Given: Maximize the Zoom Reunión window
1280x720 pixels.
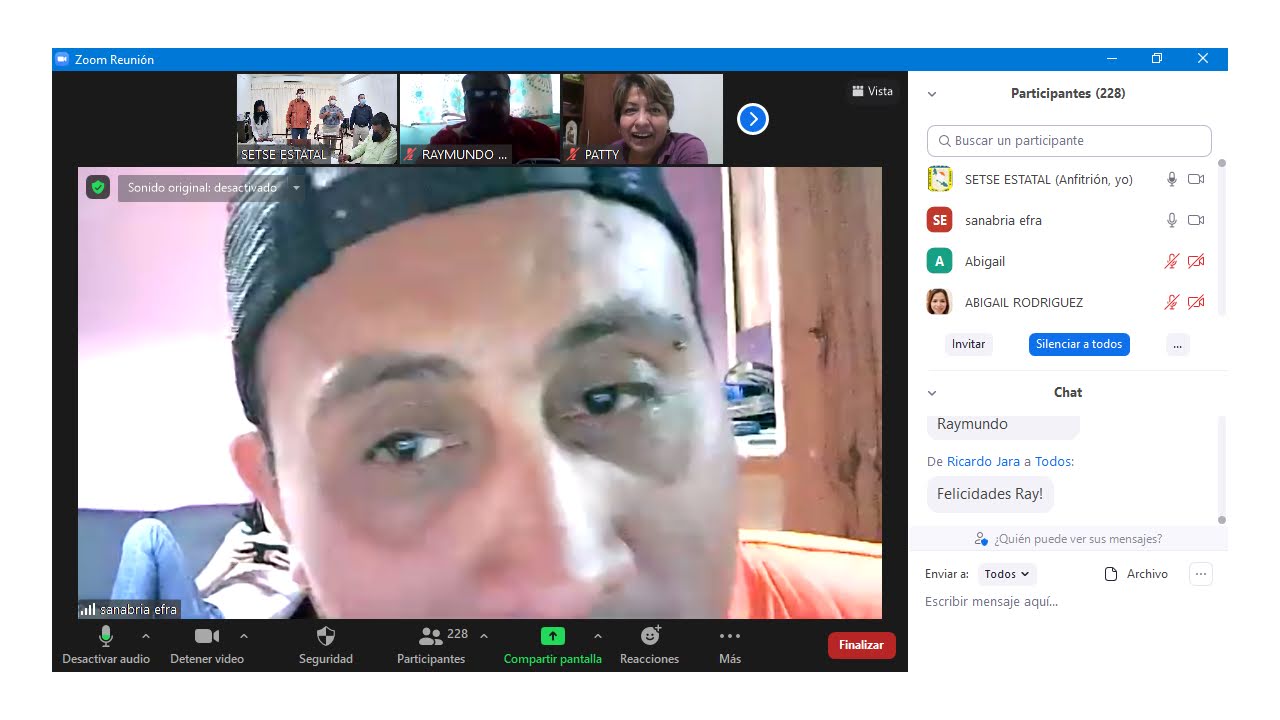Looking at the screenshot, I should pos(1156,59).
